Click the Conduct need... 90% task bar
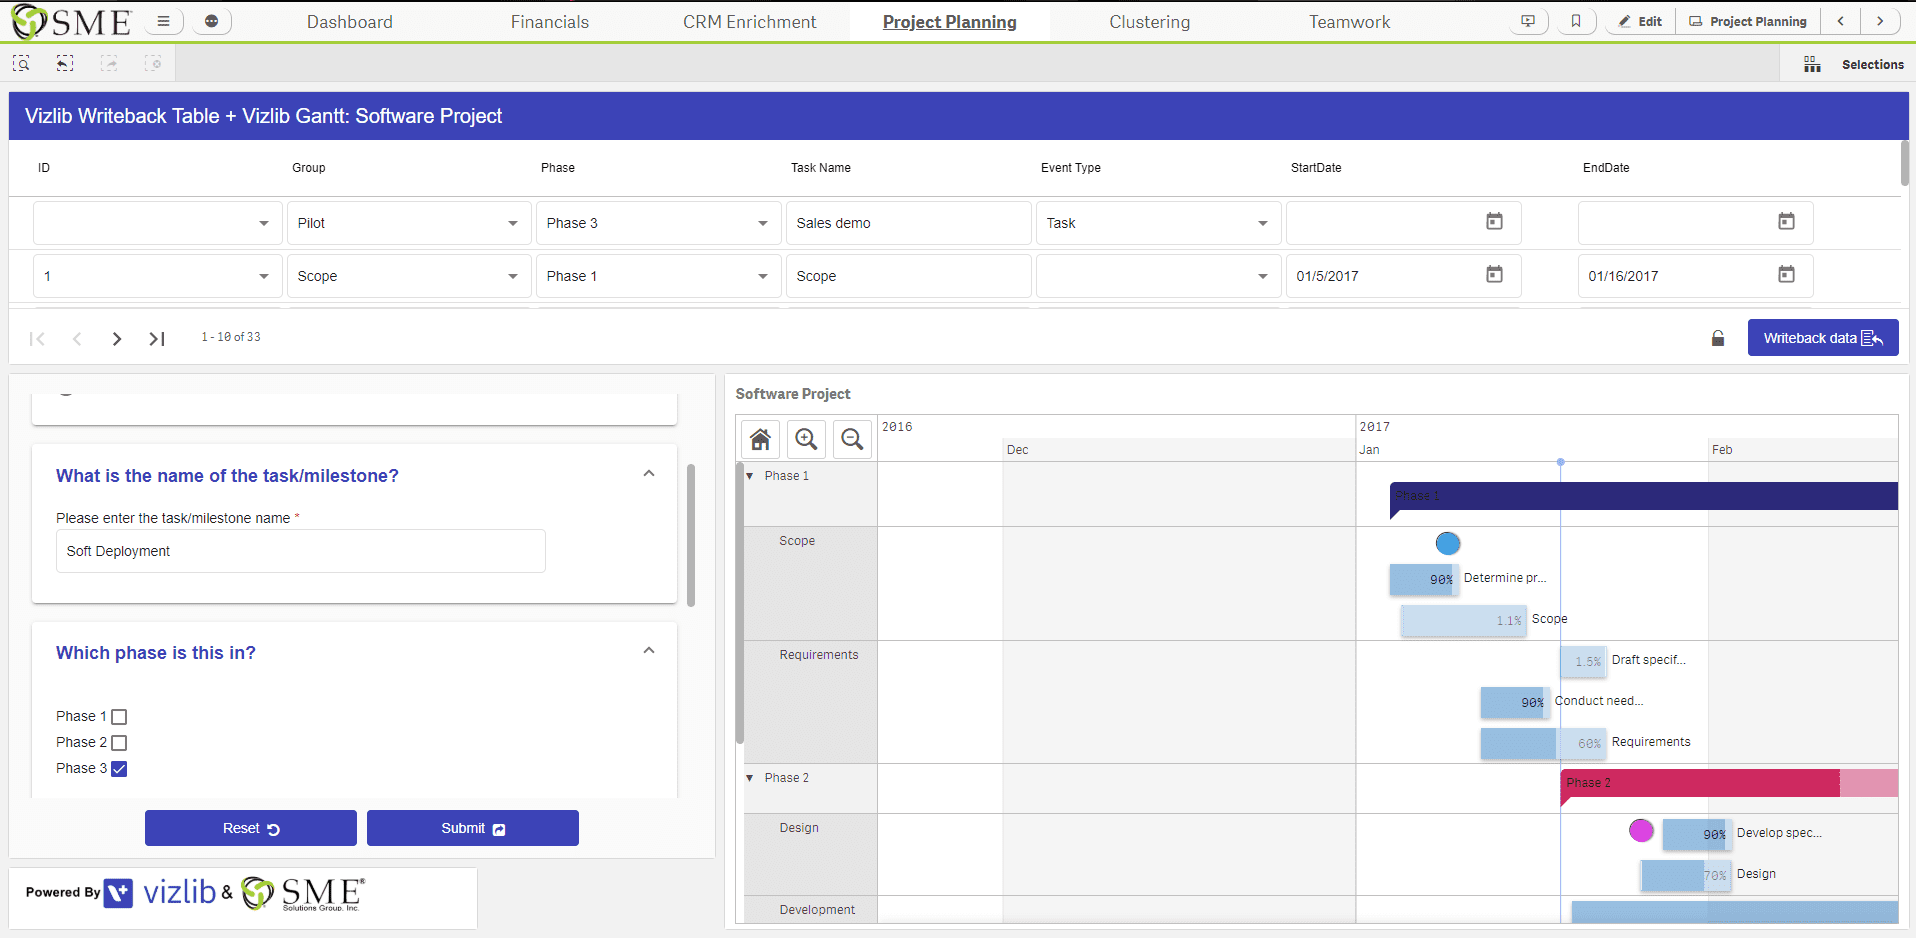This screenshot has height=938, width=1916. tap(1515, 702)
